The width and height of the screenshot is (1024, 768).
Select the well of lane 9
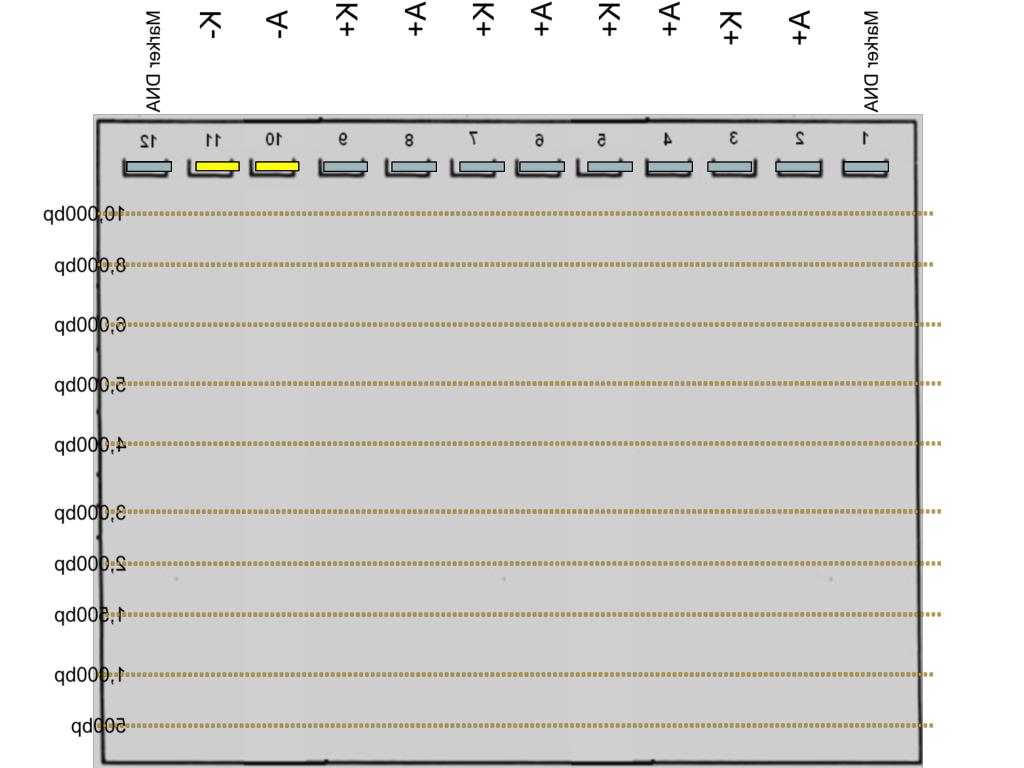345,167
